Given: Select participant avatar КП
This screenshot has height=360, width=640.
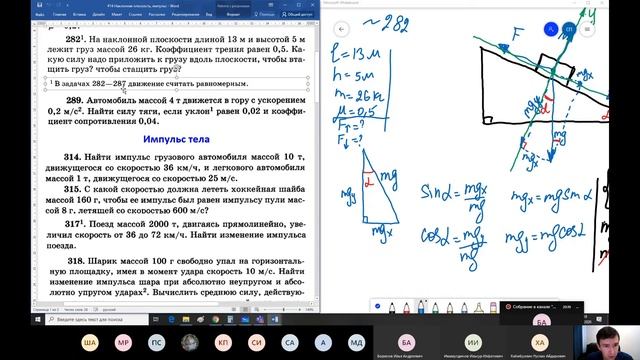Looking at the screenshot, I should point(223,343).
